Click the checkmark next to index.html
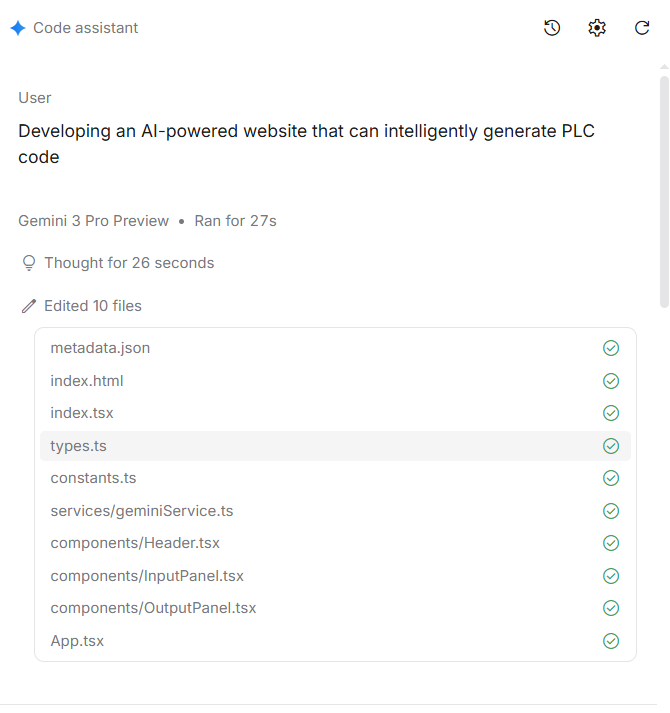Screen dimensions: 670x713 coord(611,381)
